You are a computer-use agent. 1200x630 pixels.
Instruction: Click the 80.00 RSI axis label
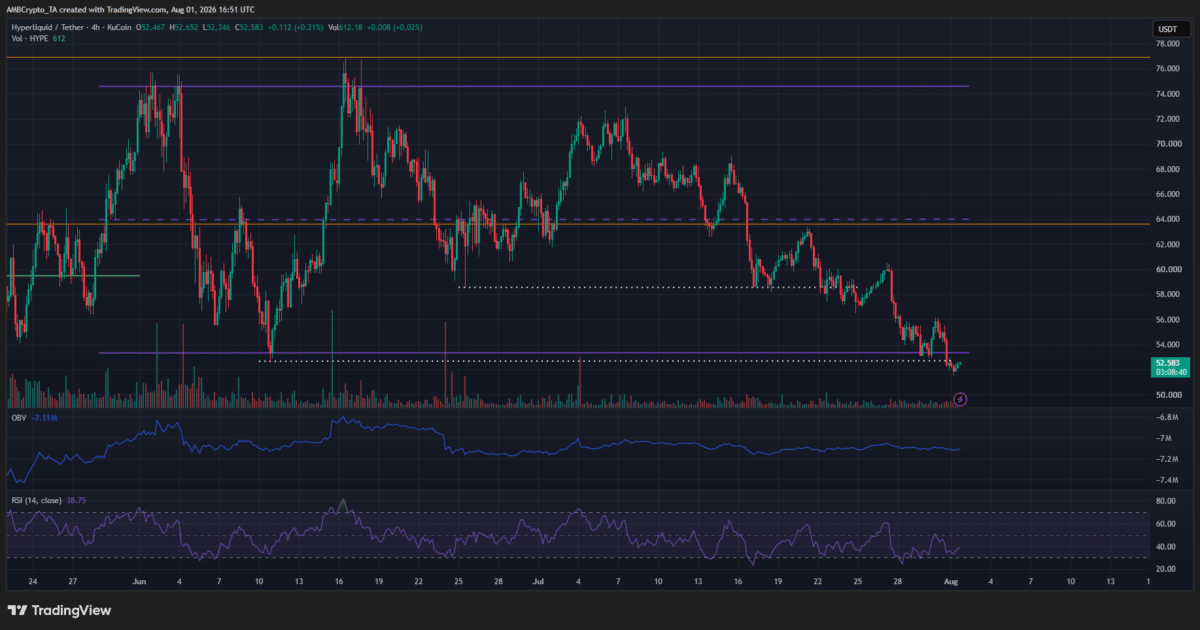pyautogui.click(x=1164, y=501)
